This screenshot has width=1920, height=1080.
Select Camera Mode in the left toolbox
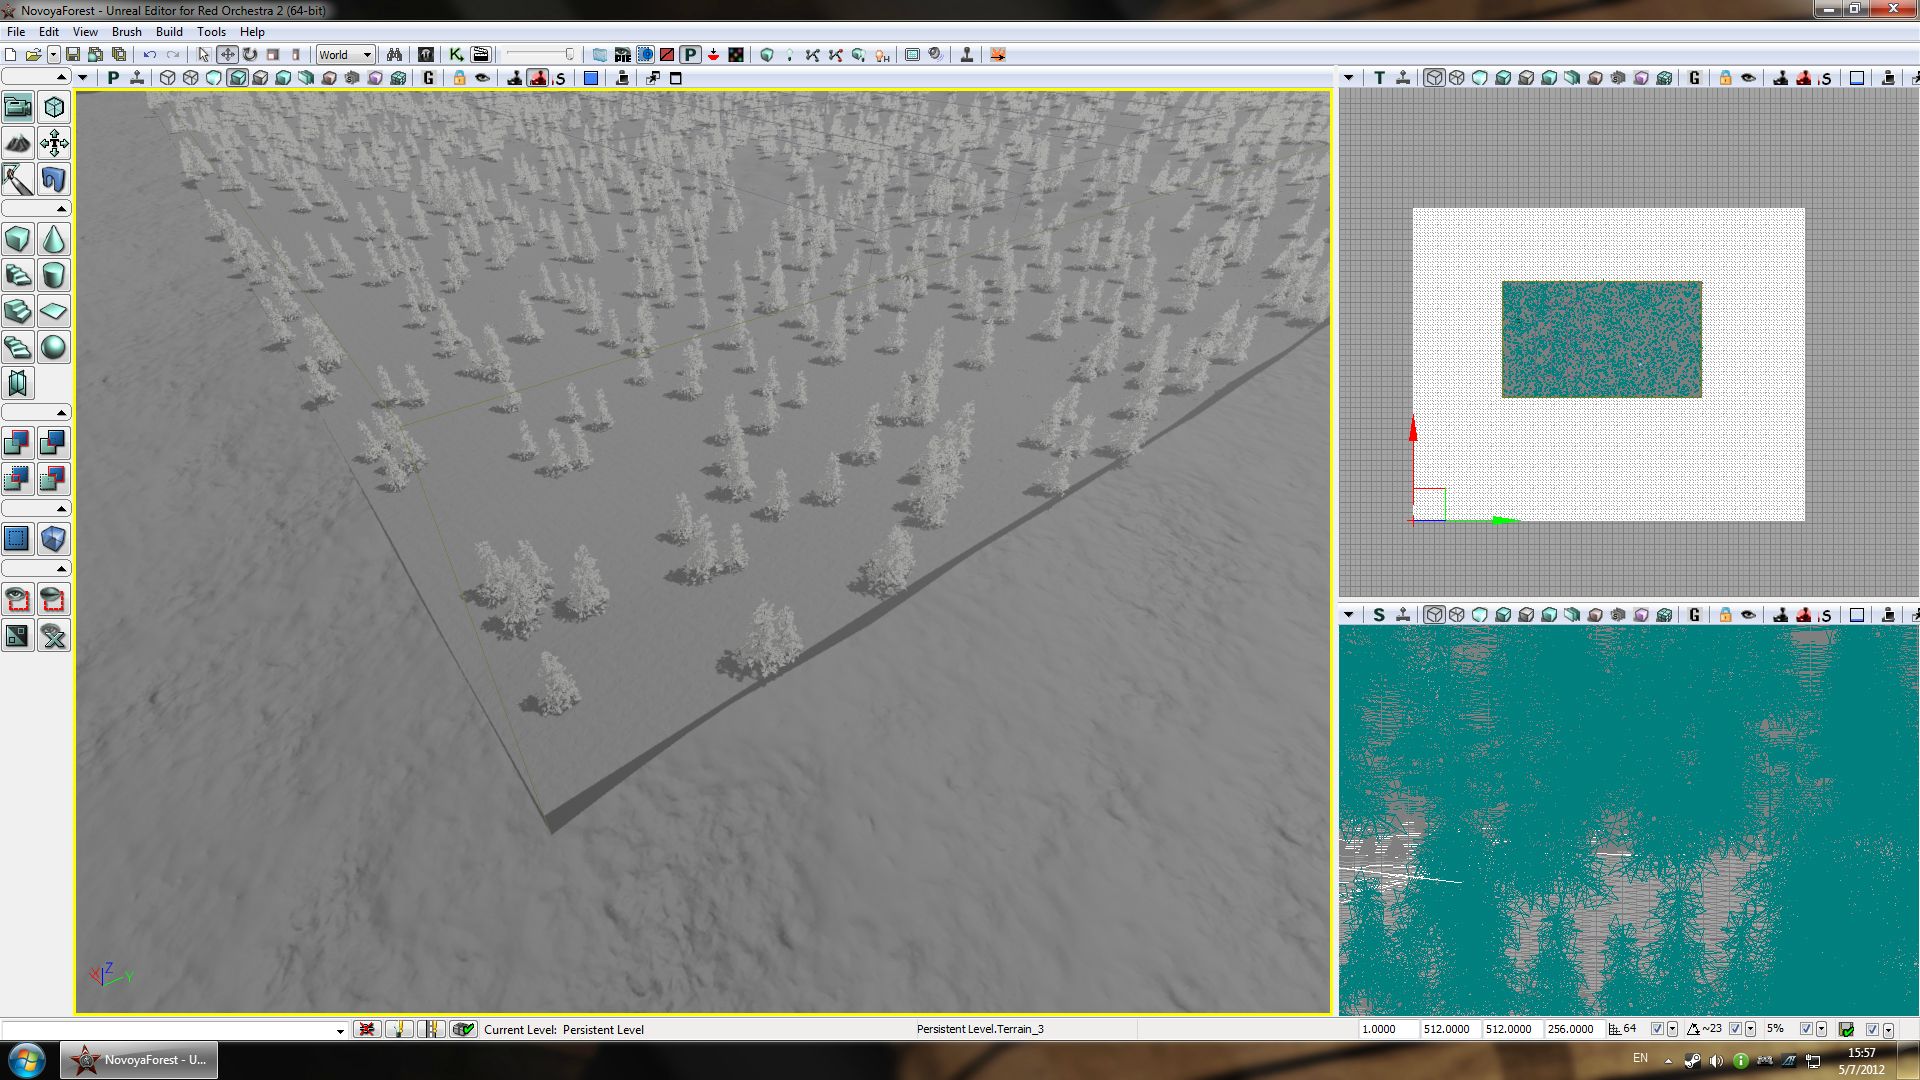click(x=18, y=107)
